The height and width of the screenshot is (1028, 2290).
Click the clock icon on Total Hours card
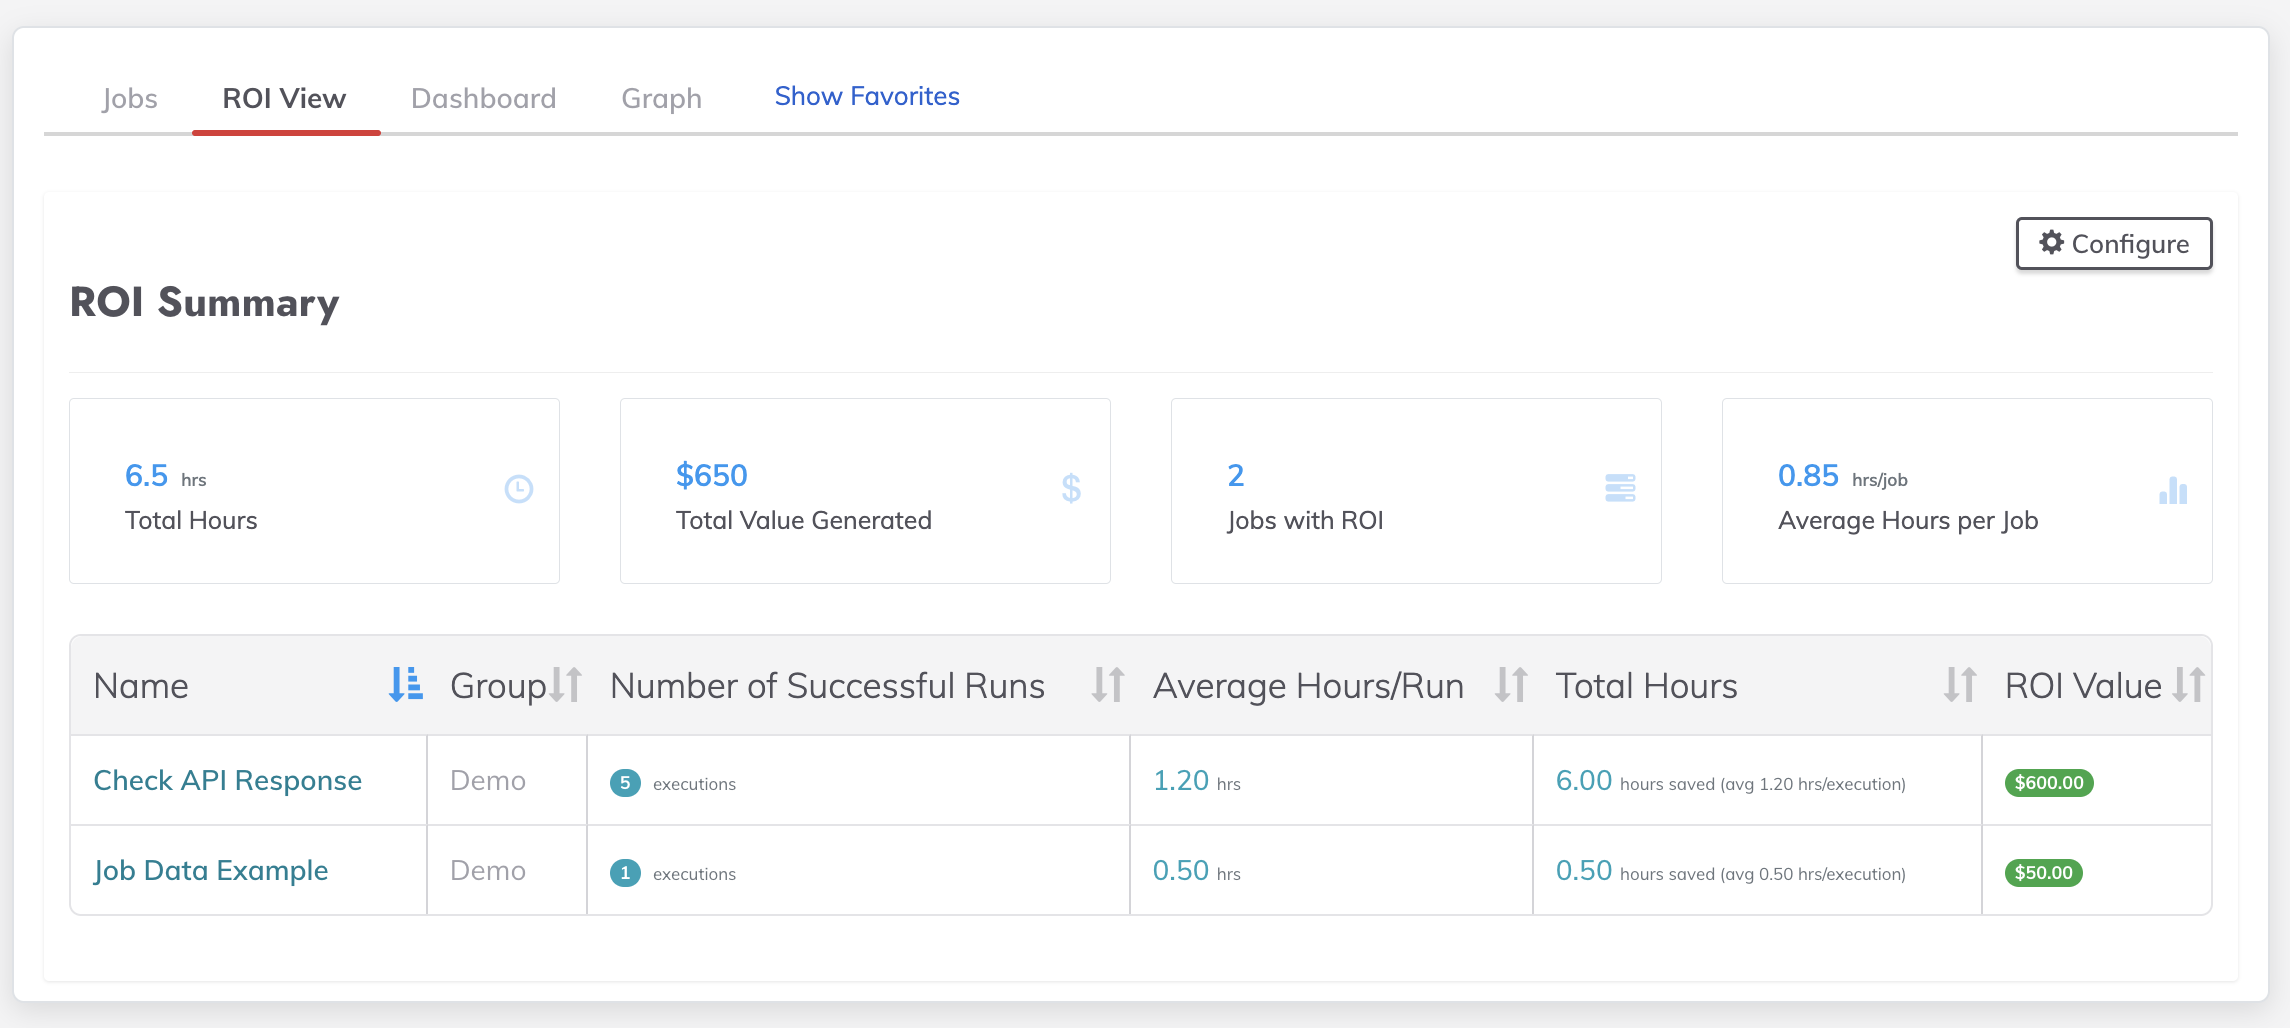519,488
